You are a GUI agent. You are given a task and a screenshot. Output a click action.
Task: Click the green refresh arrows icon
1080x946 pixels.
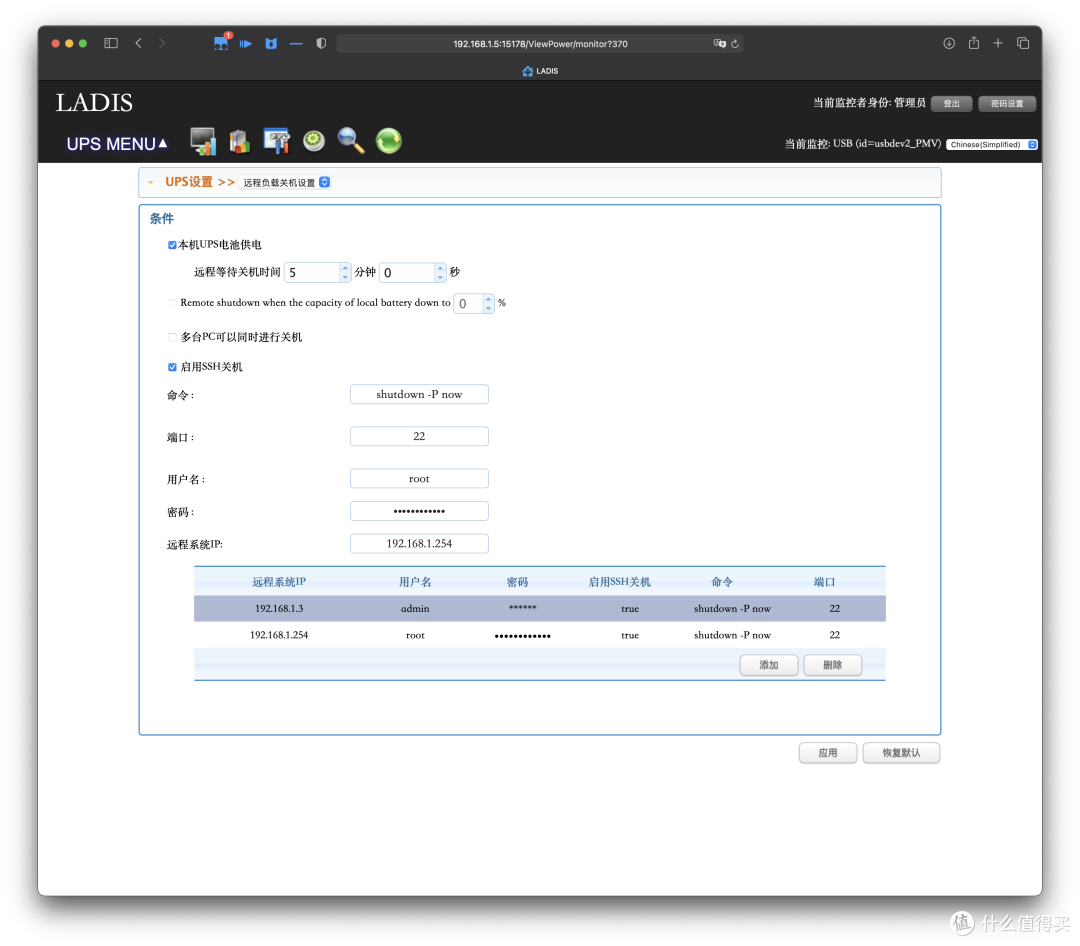388,141
